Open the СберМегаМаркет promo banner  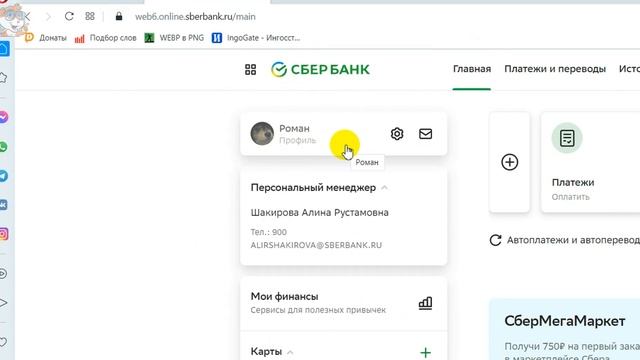(564, 329)
